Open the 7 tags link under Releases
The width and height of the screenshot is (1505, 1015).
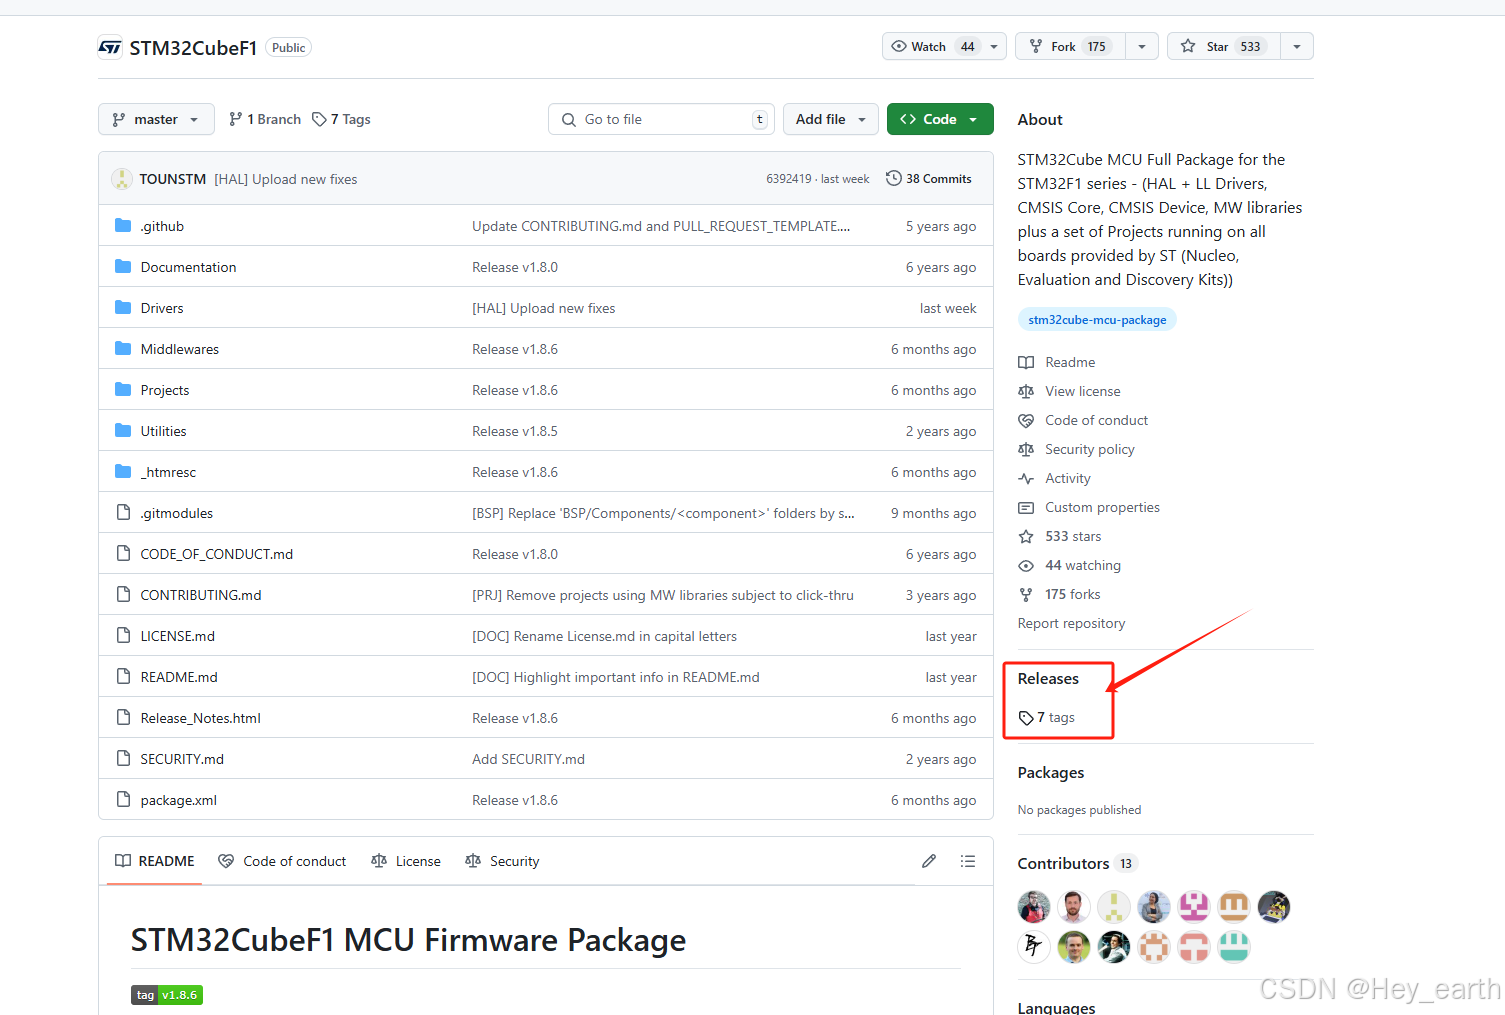coord(1047,717)
